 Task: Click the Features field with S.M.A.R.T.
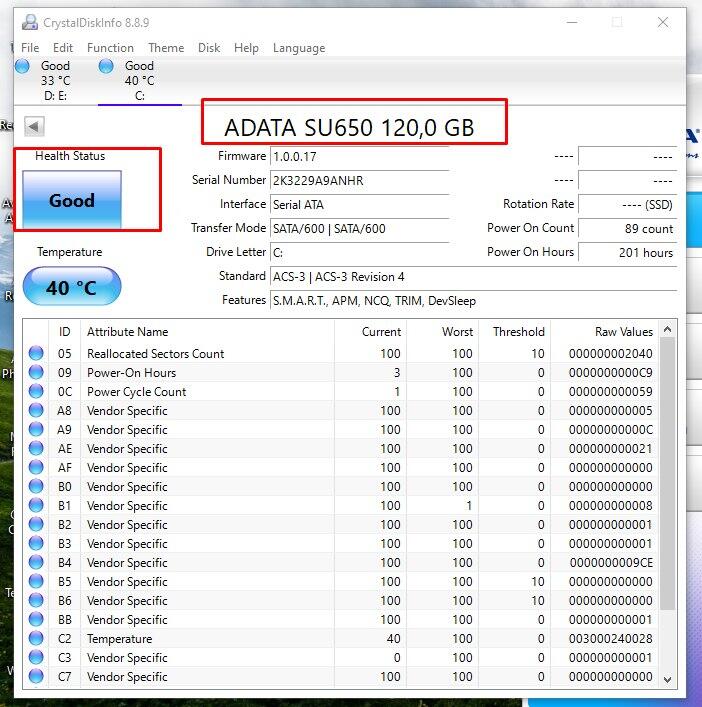pyautogui.click(x=473, y=301)
